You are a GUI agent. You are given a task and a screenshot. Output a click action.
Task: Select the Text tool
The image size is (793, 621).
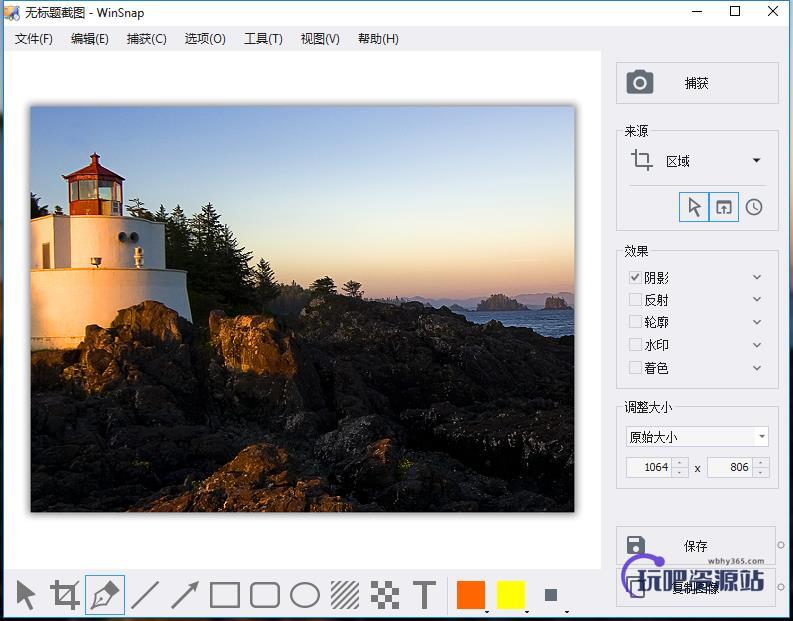(x=424, y=595)
